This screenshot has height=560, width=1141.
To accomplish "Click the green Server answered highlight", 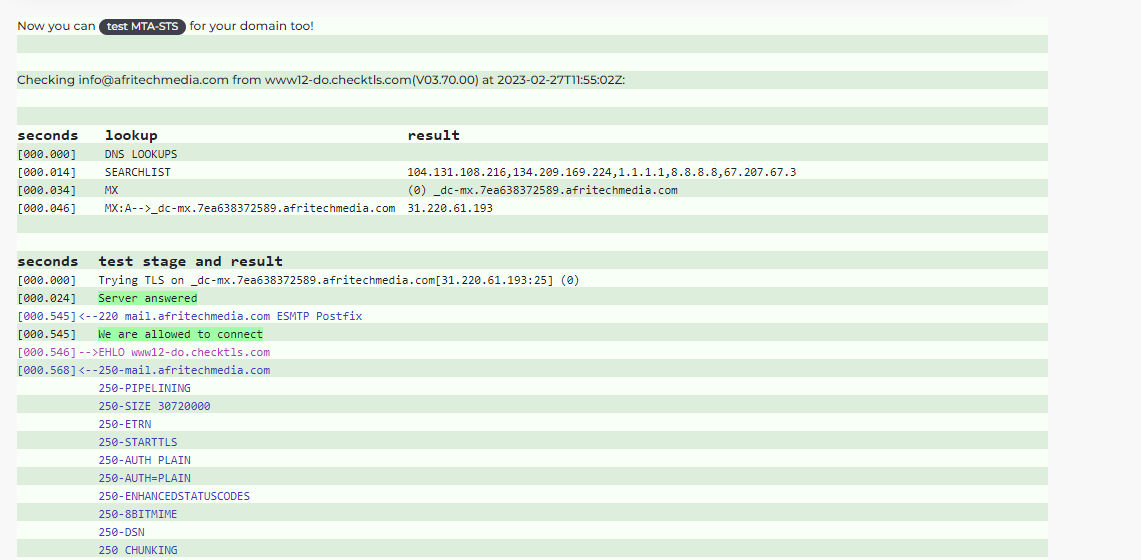I will click(x=148, y=298).
